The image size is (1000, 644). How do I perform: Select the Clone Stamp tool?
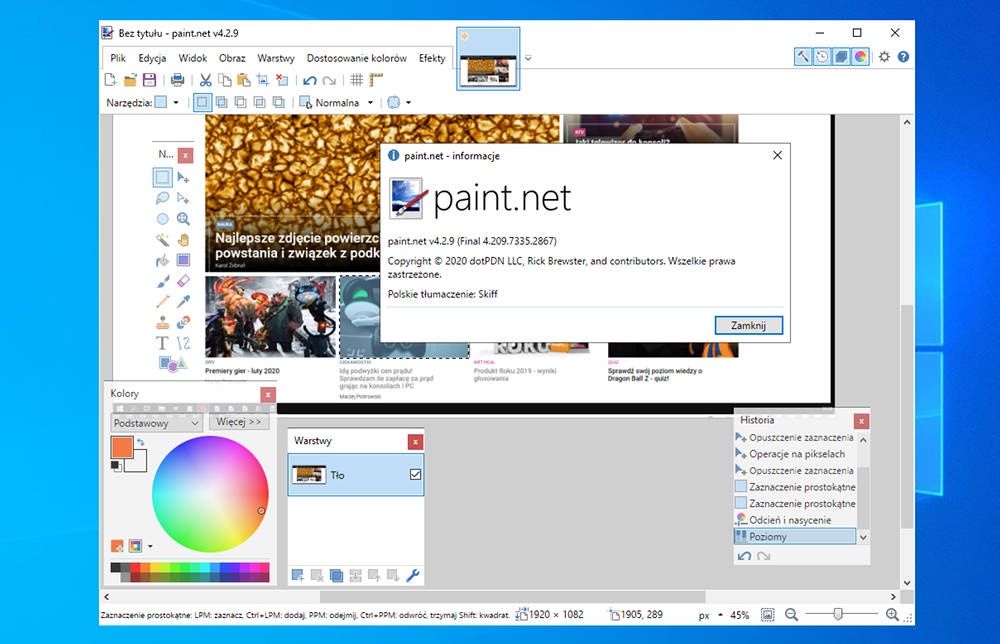(x=163, y=323)
